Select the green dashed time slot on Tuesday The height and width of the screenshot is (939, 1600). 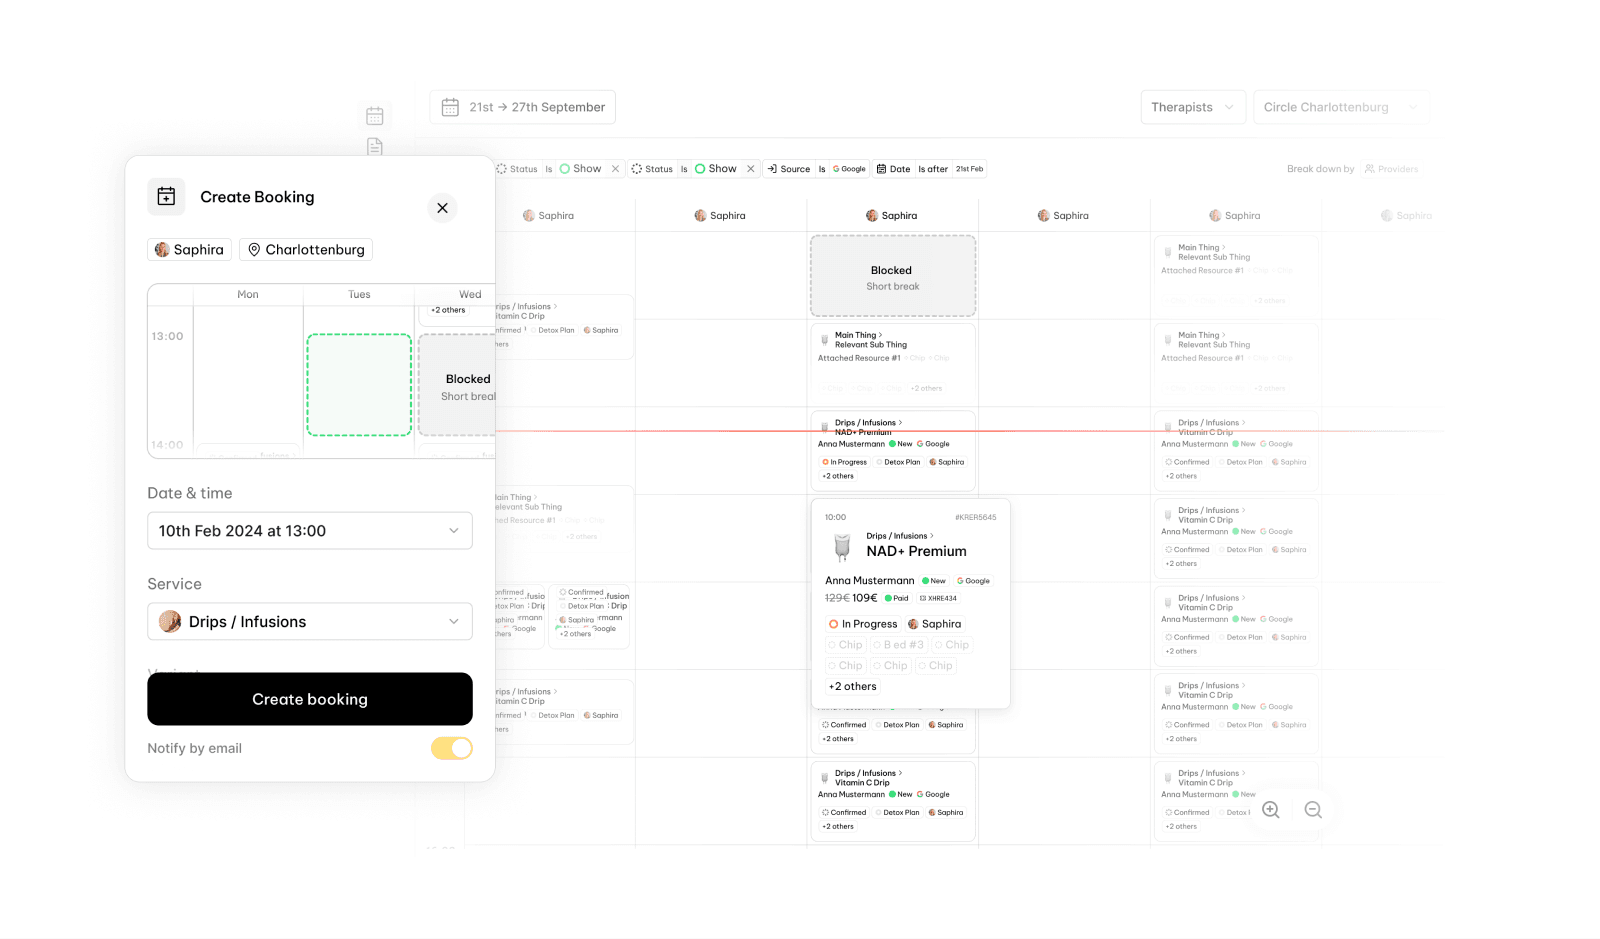click(x=359, y=385)
